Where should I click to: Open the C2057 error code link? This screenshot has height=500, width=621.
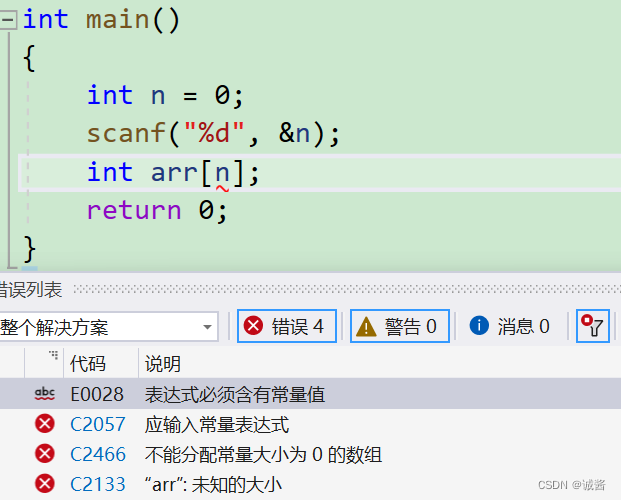[98, 424]
